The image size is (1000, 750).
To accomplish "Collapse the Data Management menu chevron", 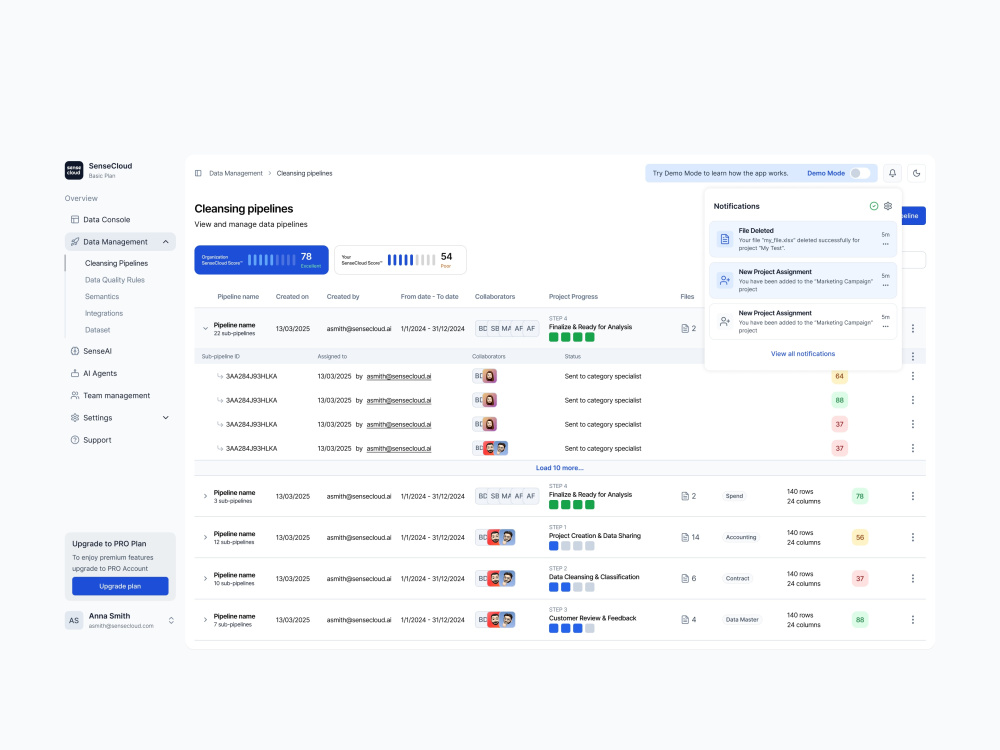I will coord(166,242).
